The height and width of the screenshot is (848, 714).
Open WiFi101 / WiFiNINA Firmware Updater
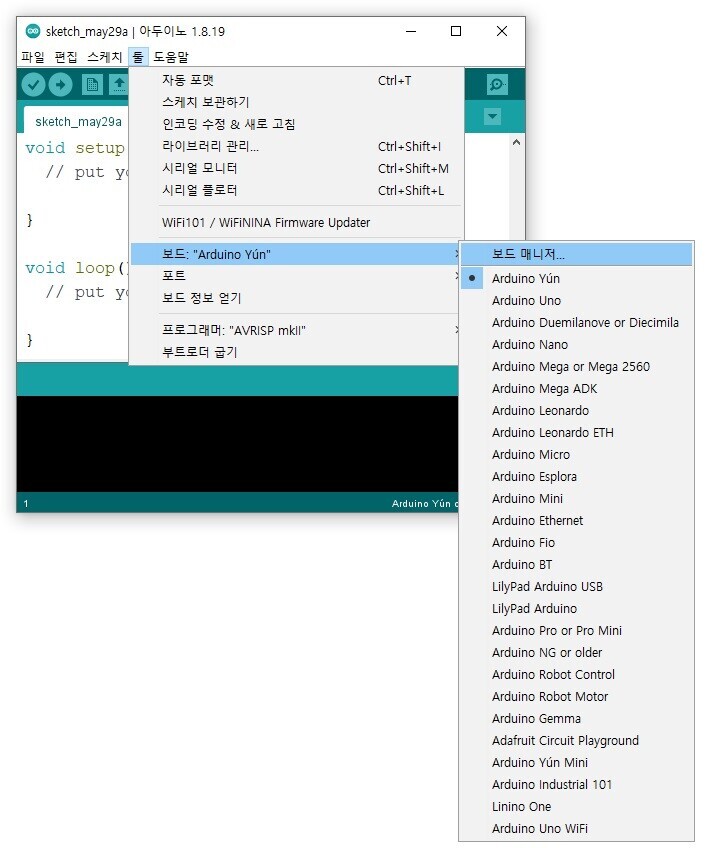[x=295, y=222]
